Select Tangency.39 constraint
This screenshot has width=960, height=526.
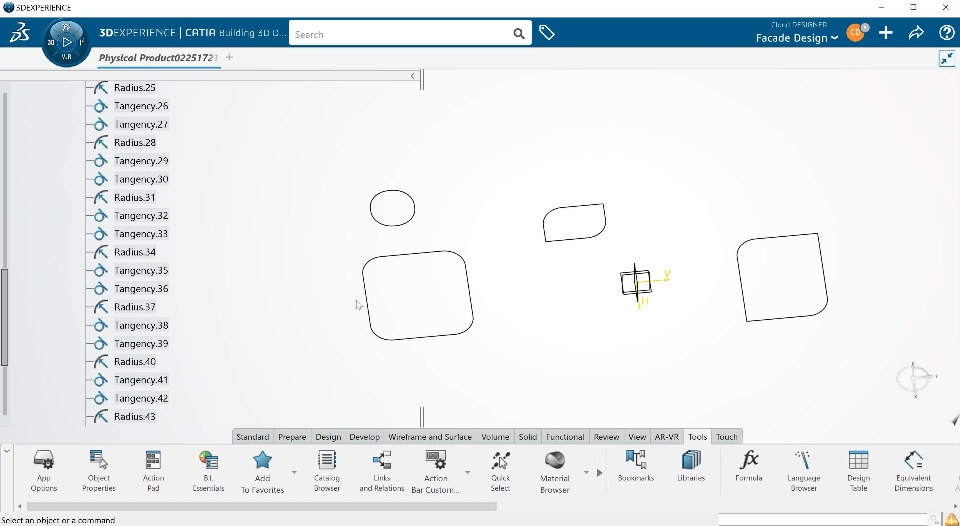pos(141,344)
